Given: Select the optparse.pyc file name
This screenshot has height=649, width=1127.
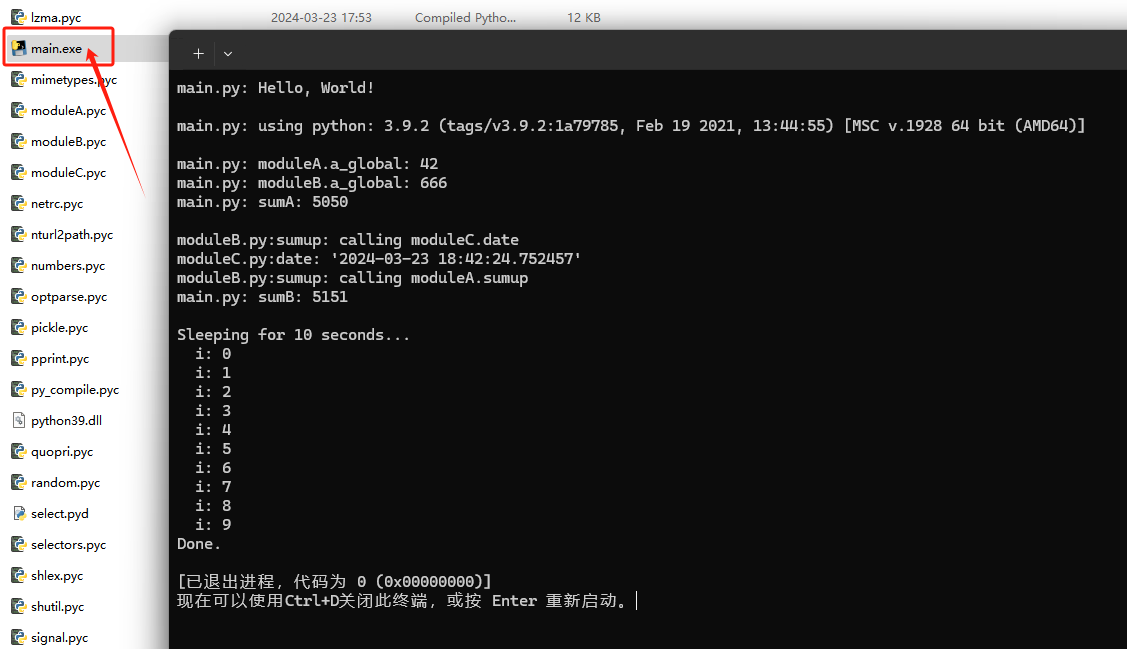Looking at the screenshot, I should (69, 296).
